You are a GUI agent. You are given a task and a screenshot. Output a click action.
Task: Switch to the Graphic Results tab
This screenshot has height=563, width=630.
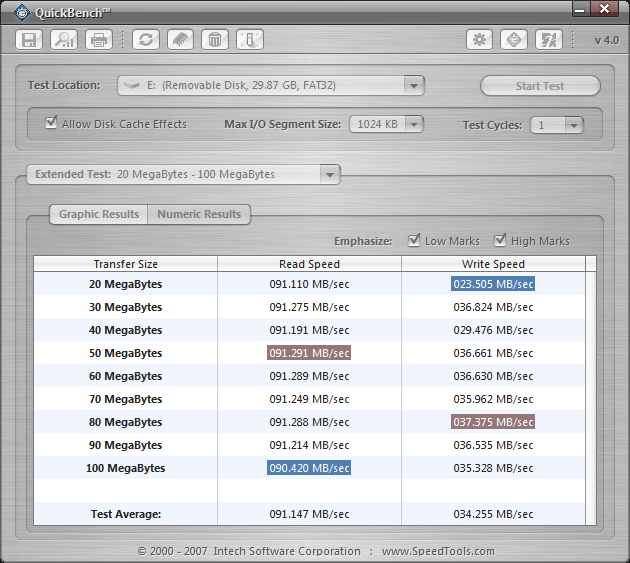point(98,214)
